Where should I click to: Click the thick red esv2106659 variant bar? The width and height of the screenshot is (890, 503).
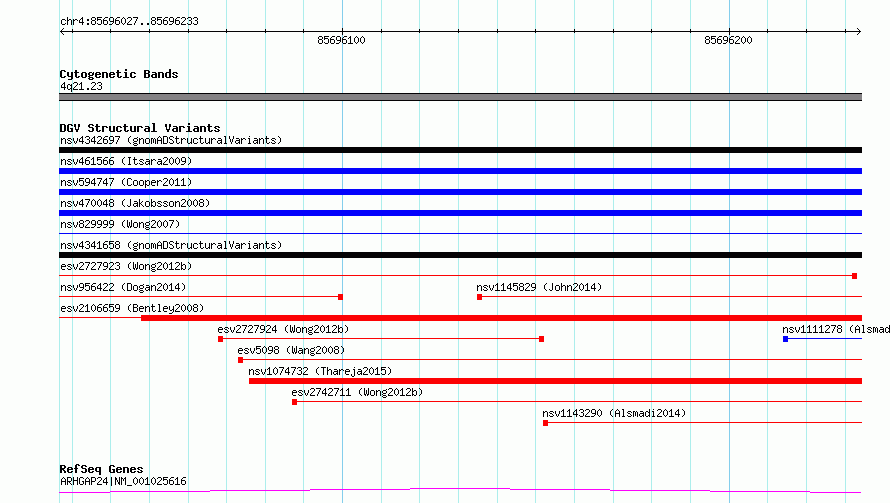point(501,318)
